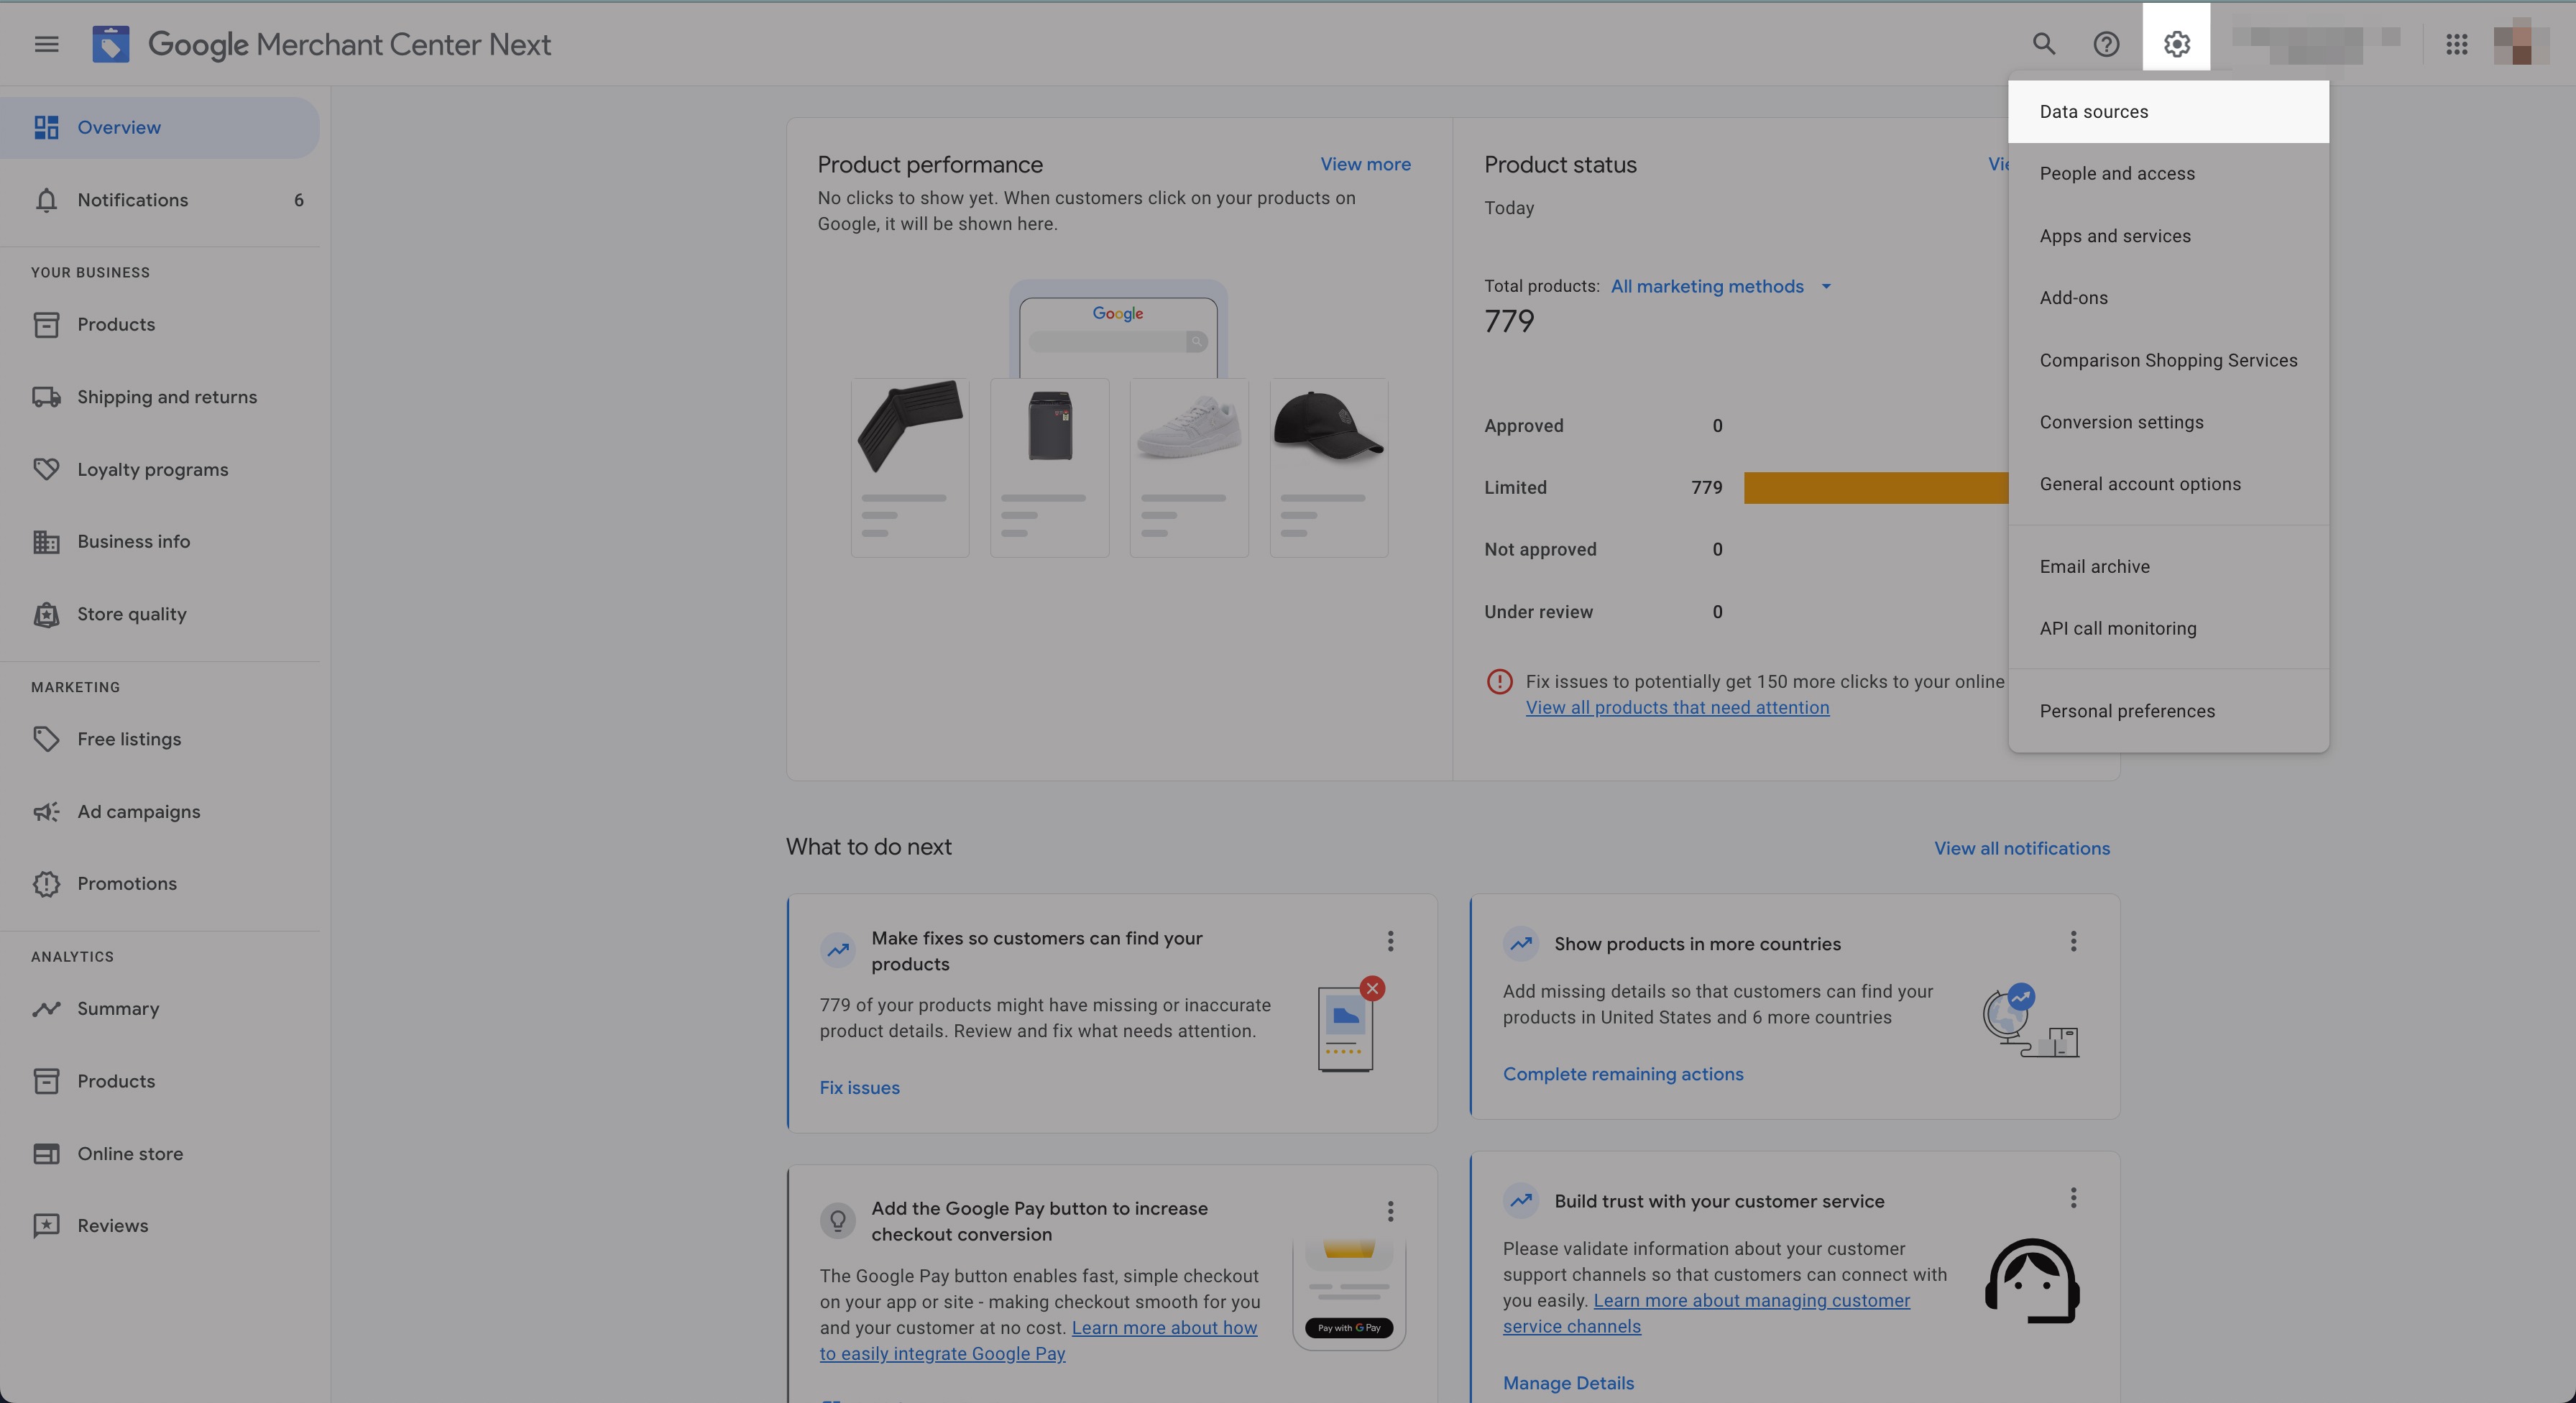Click the Merchant Center logo icon

coord(110,44)
